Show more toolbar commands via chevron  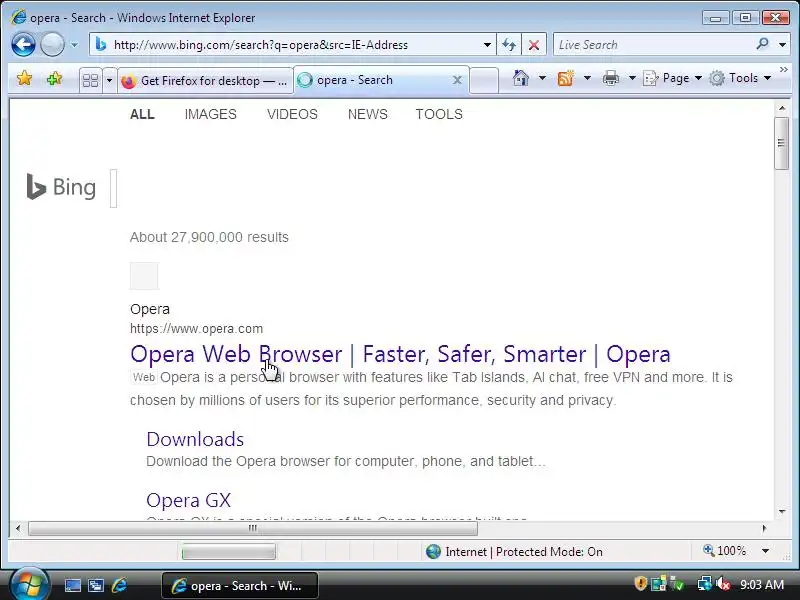[x=784, y=69]
